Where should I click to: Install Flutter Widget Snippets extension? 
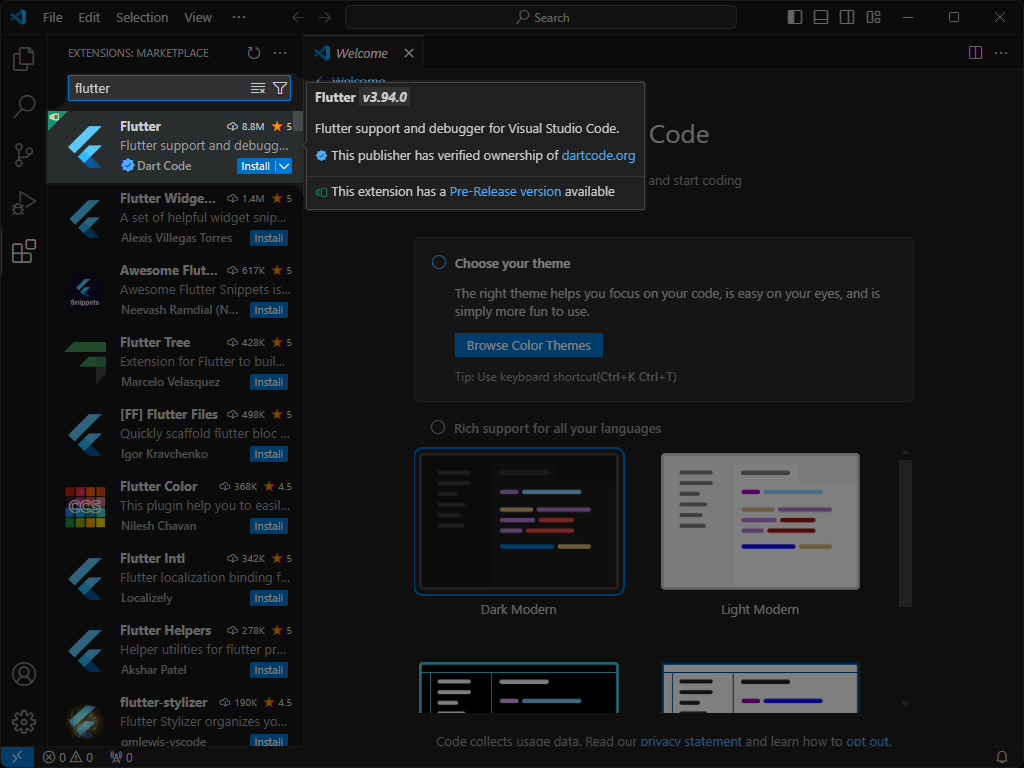[268, 238]
